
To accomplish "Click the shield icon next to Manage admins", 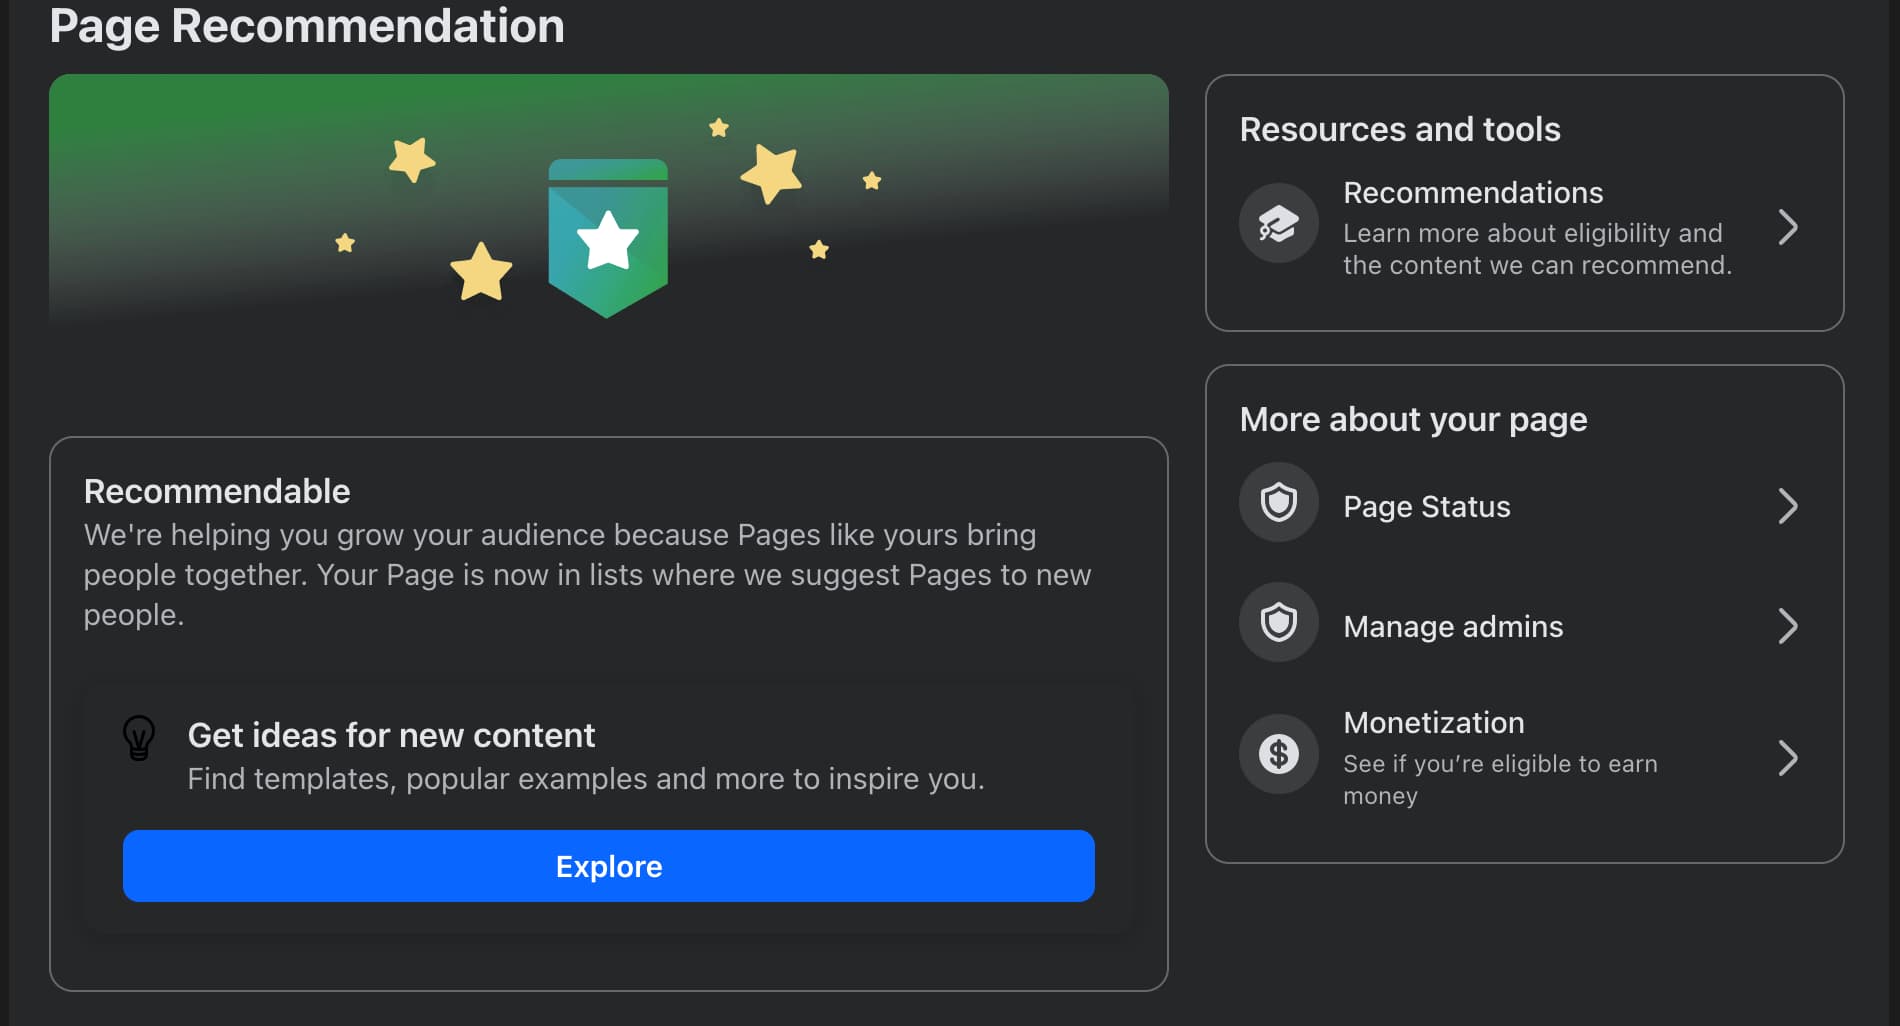I will pyautogui.click(x=1278, y=622).
